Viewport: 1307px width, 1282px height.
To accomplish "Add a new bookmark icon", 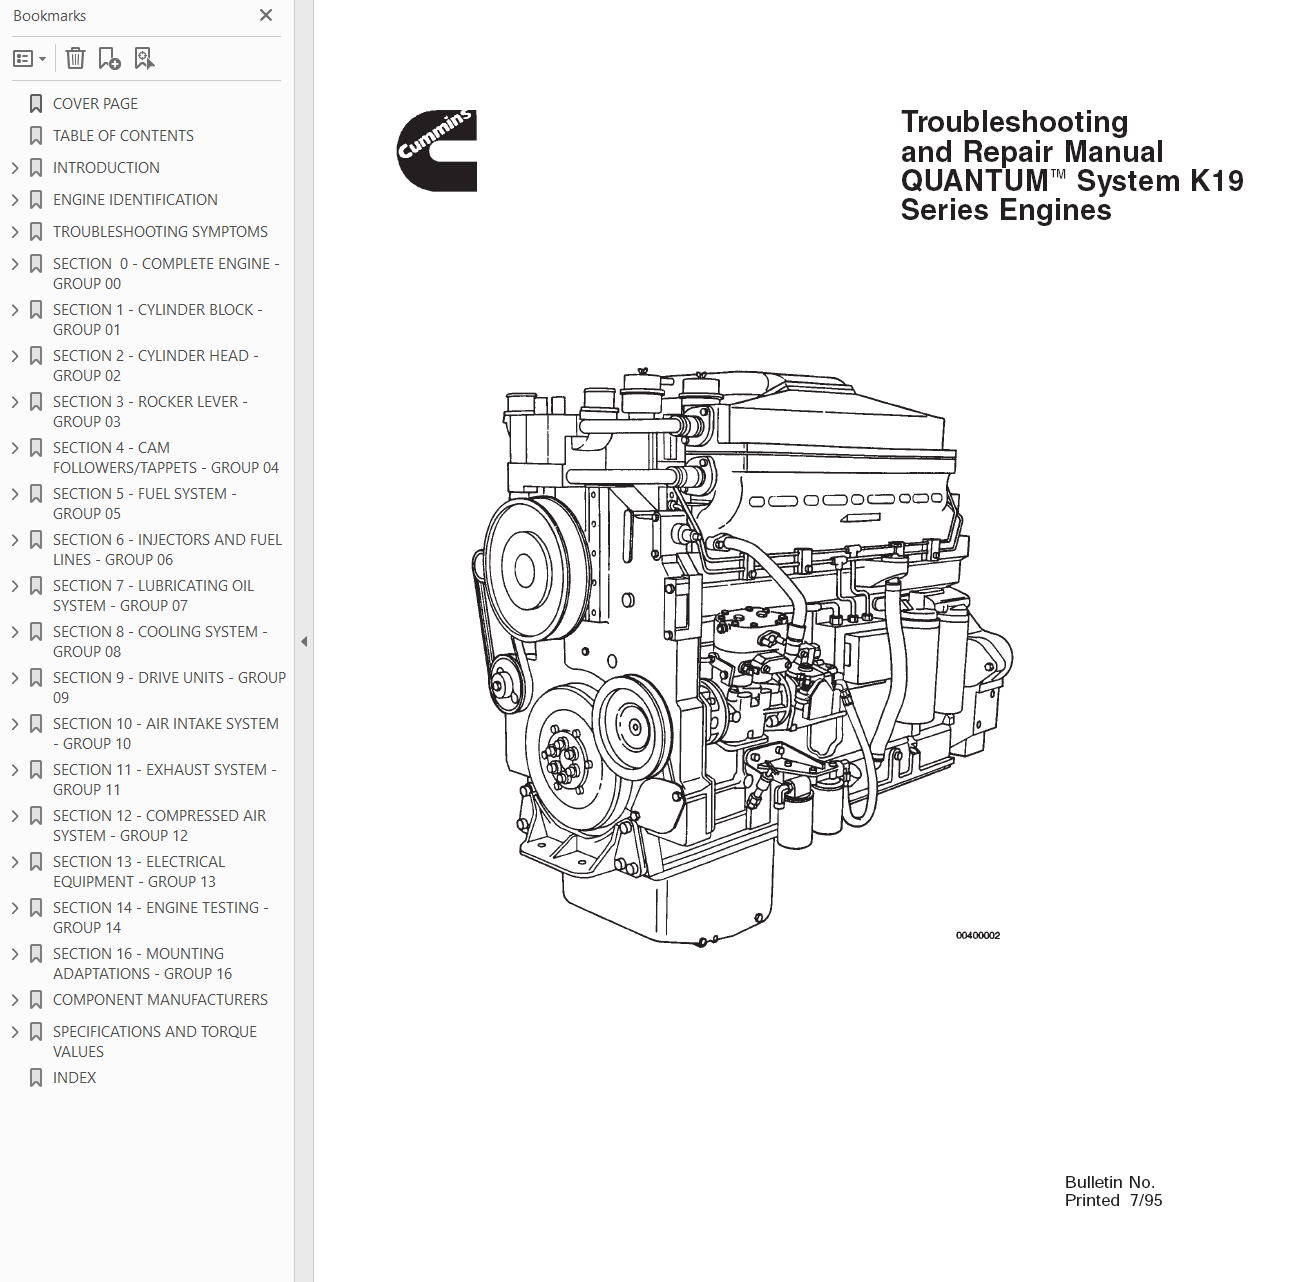I will [109, 59].
